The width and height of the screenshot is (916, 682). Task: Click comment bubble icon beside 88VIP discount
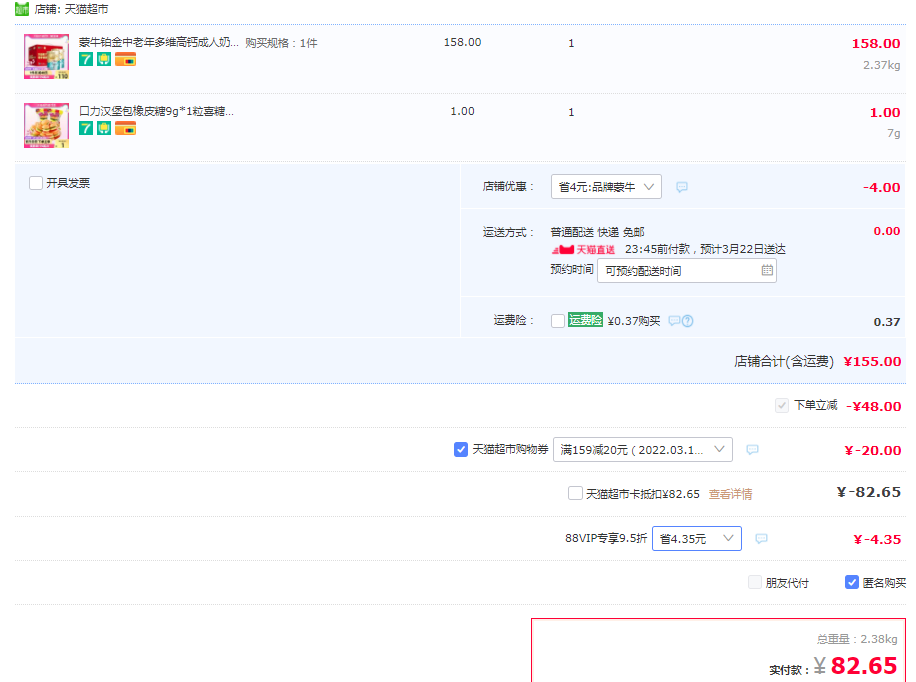761,538
